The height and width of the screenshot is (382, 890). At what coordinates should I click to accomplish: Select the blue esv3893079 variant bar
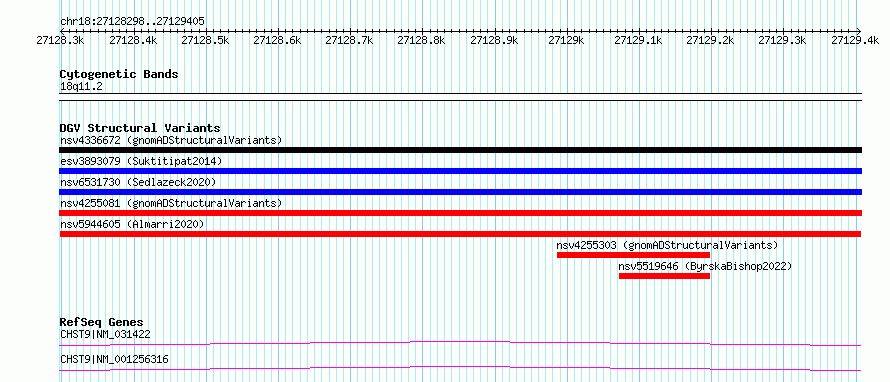coord(460,171)
